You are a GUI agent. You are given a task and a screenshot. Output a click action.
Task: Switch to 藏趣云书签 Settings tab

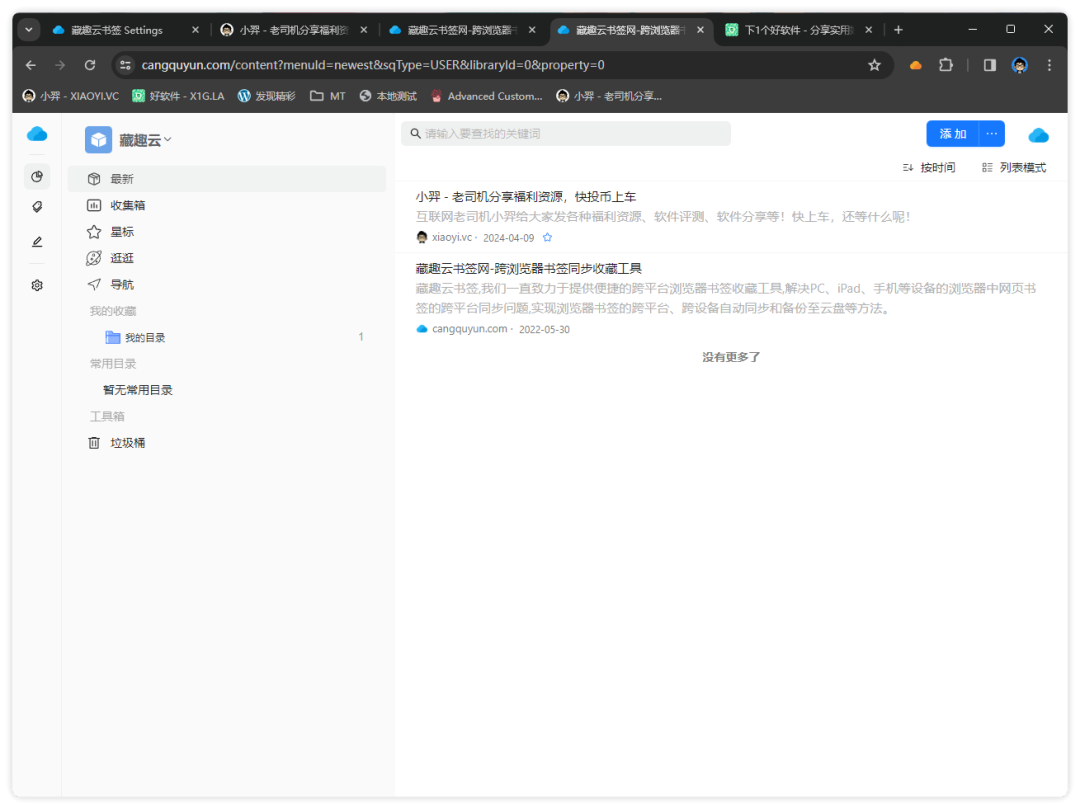pos(117,30)
